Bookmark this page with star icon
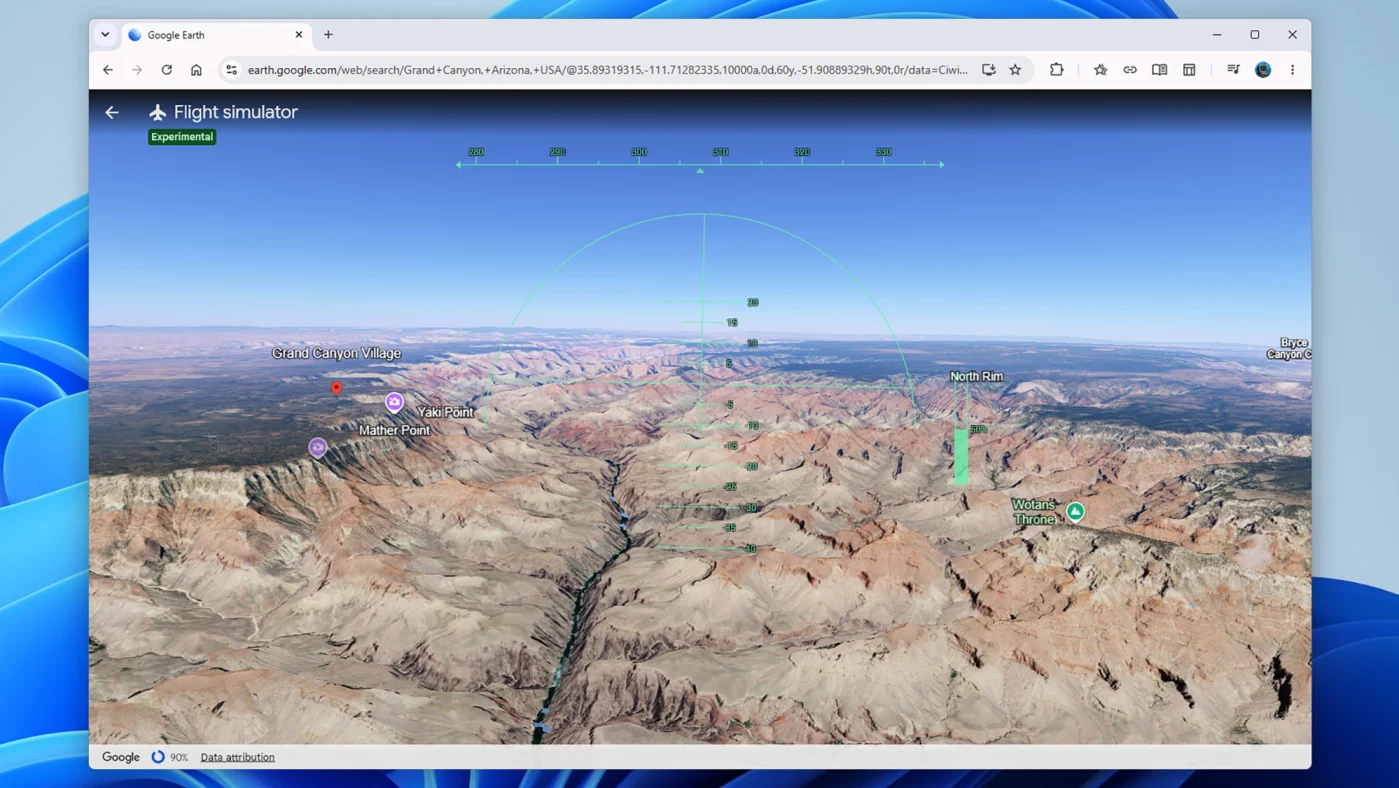This screenshot has height=788, width=1399. 1015,70
